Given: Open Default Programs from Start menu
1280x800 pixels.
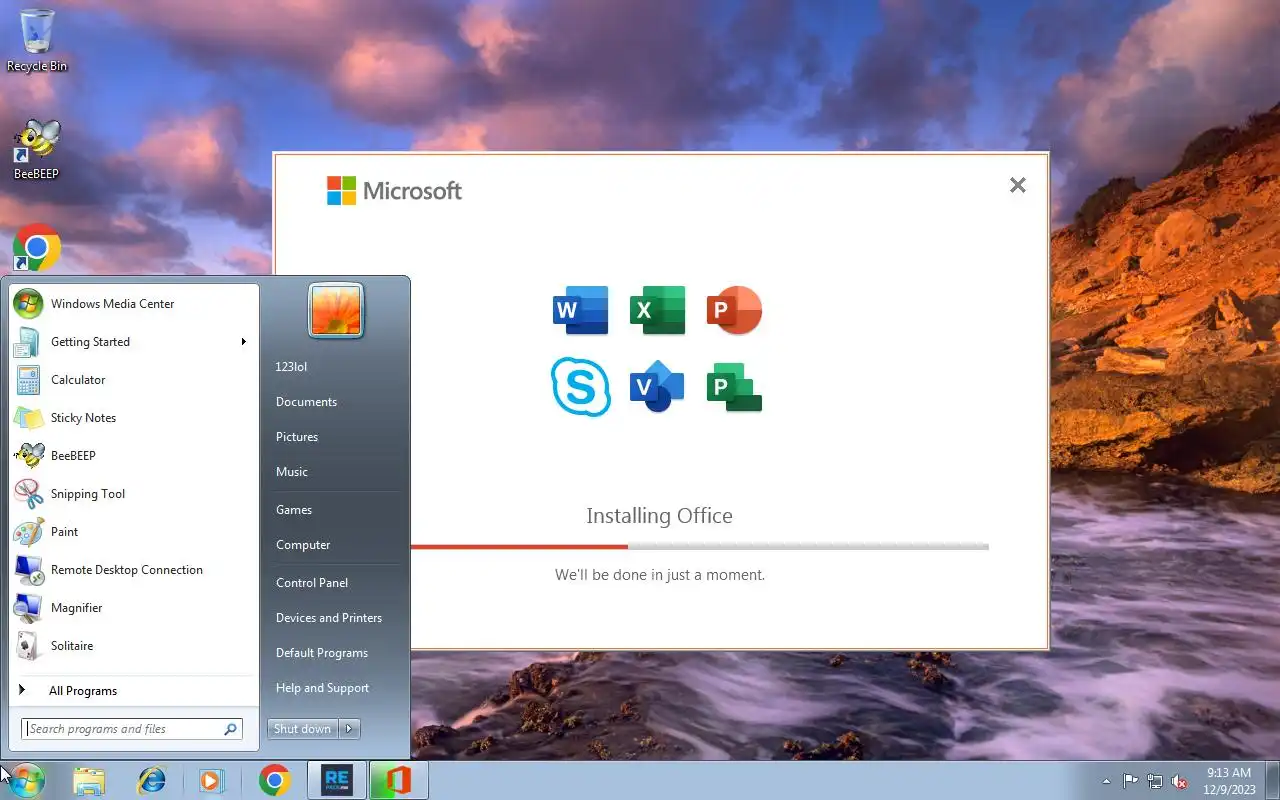Looking at the screenshot, I should point(335,652).
